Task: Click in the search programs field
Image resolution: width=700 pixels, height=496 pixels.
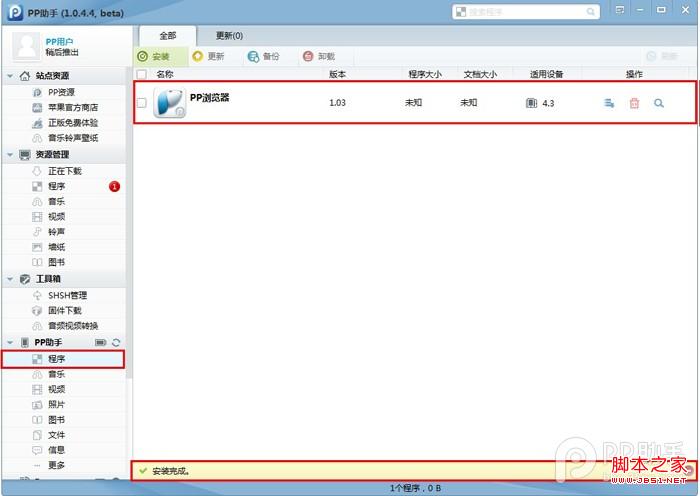Action: [526, 12]
